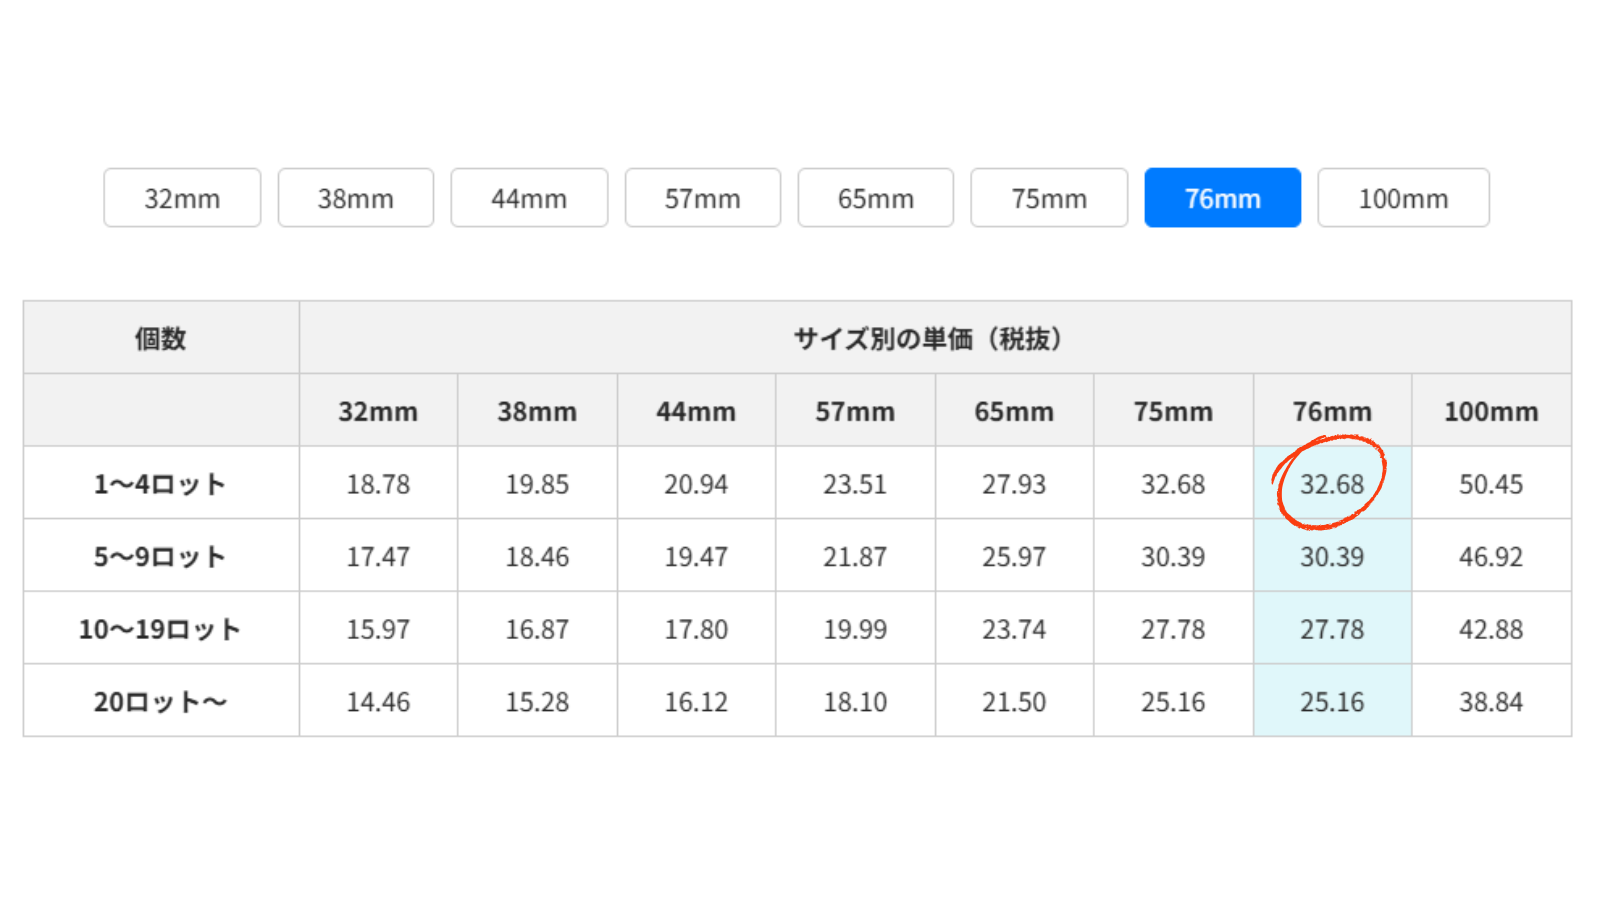
Task: Switch to the 44mm size button
Action: pos(529,198)
